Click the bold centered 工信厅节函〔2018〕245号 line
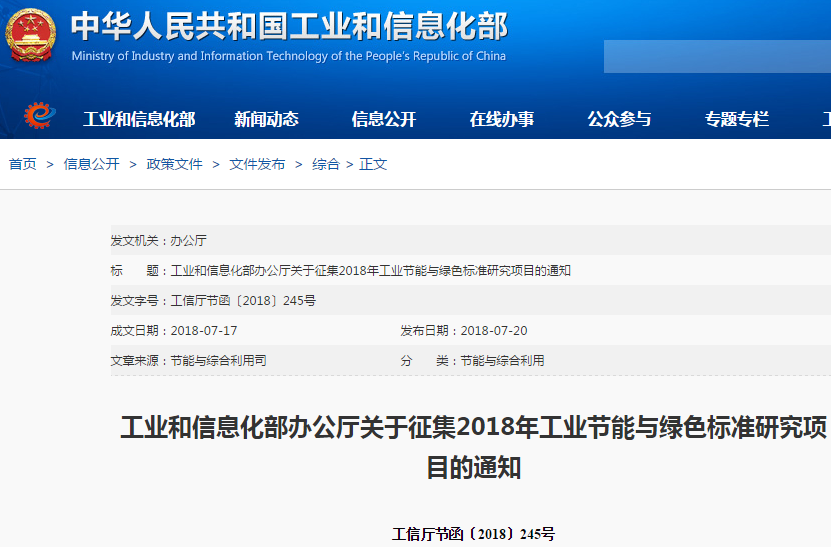The width and height of the screenshot is (831, 547). click(473, 534)
